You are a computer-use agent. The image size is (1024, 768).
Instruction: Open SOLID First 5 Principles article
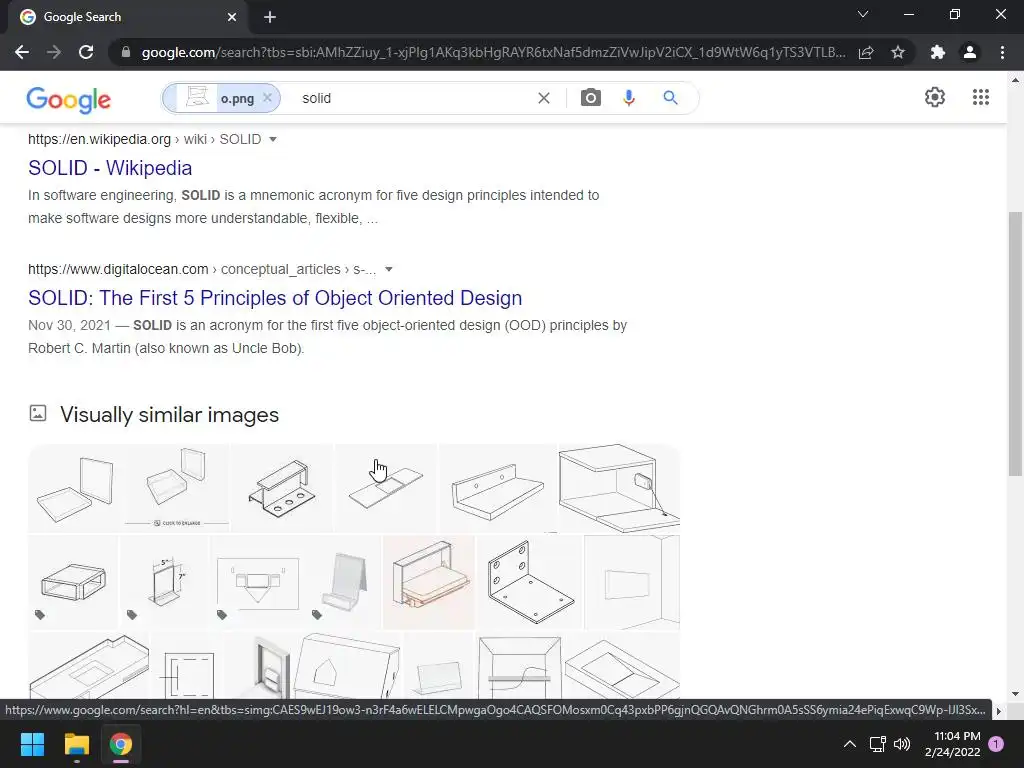click(275, 298)
